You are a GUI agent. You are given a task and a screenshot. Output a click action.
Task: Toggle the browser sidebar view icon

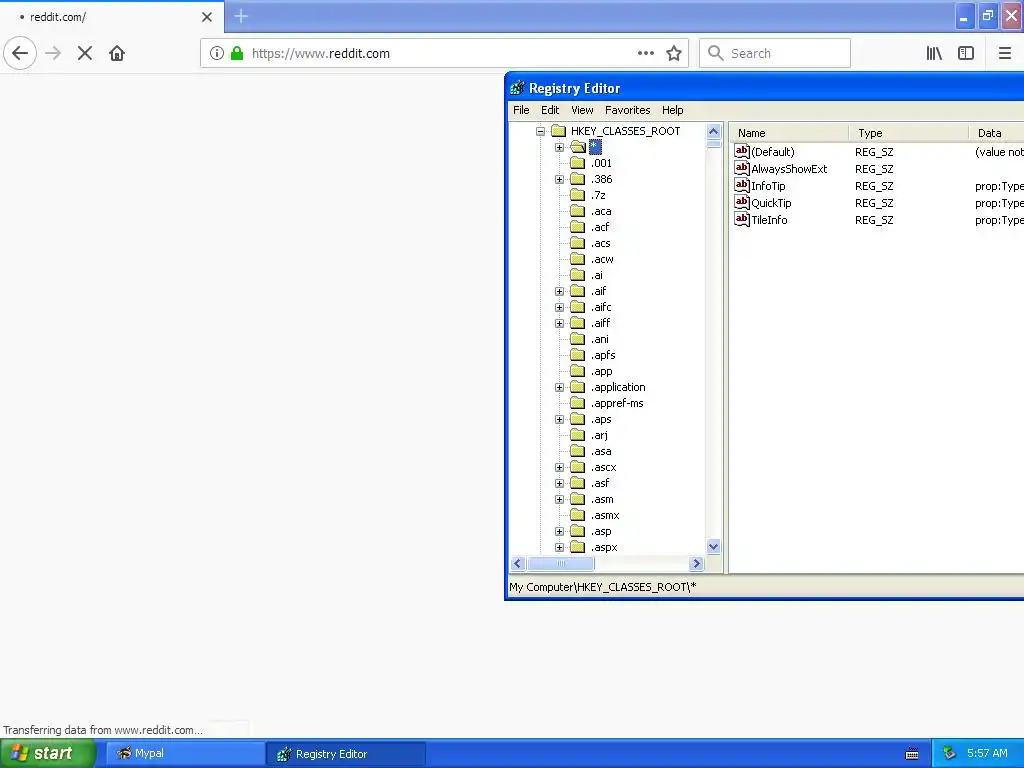[x=966, y=54]
